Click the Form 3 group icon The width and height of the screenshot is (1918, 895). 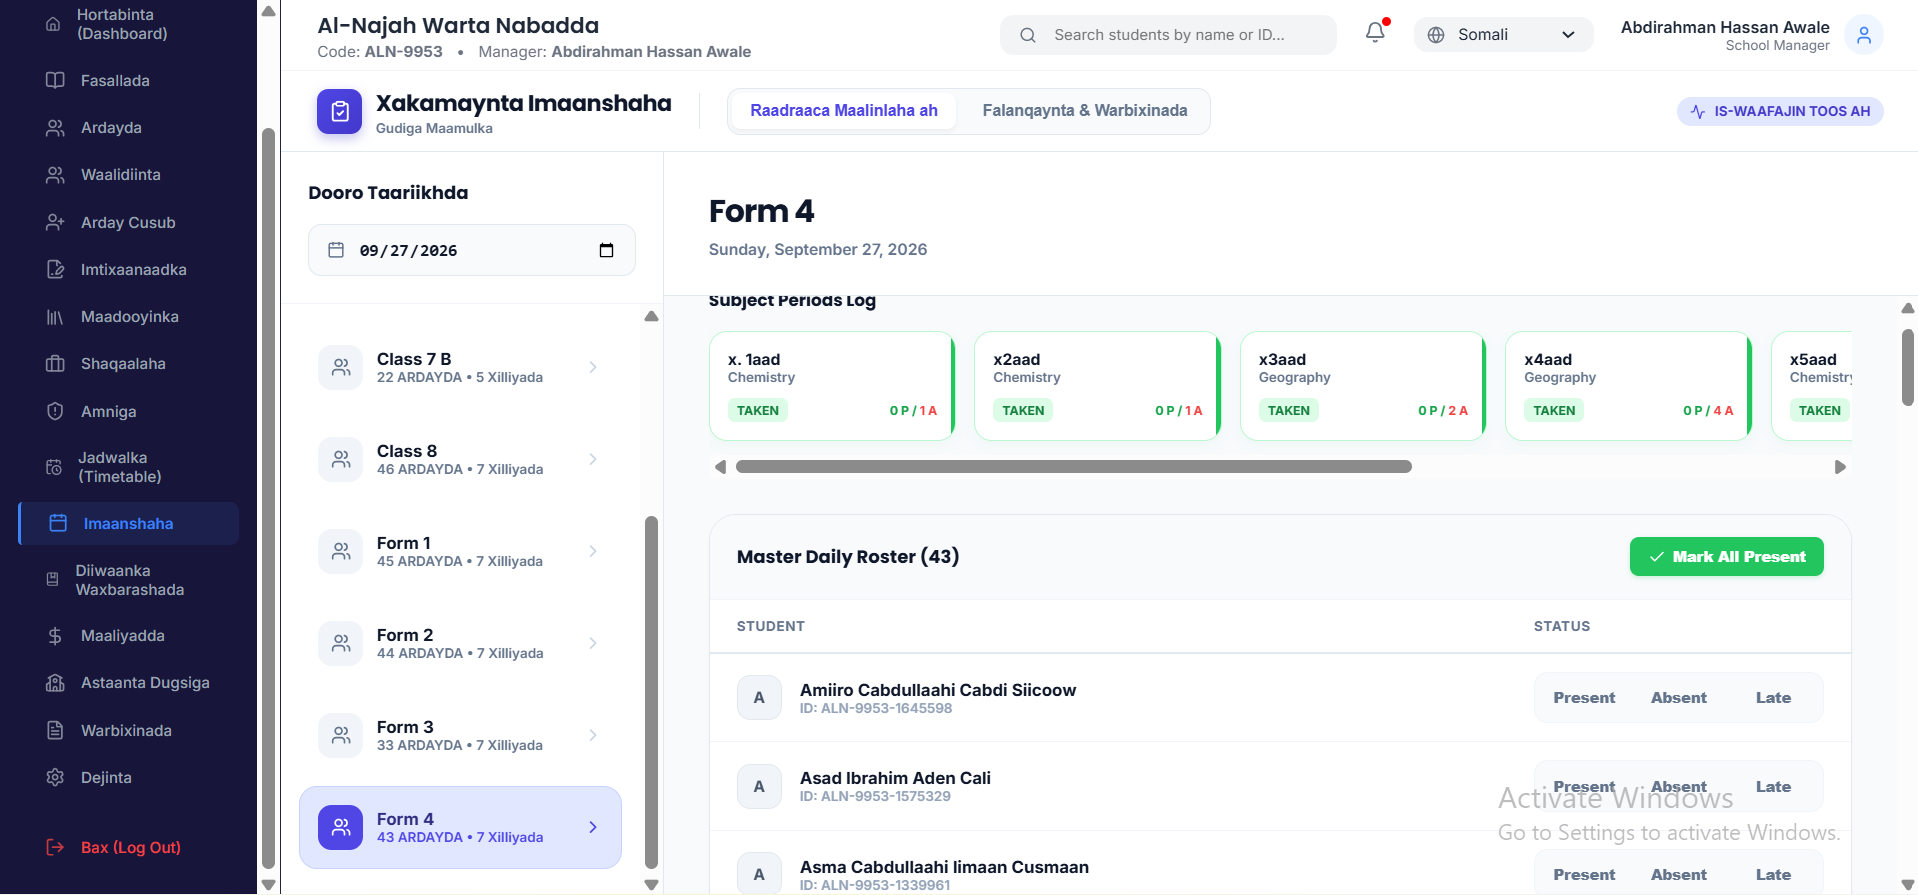[340, 736]
